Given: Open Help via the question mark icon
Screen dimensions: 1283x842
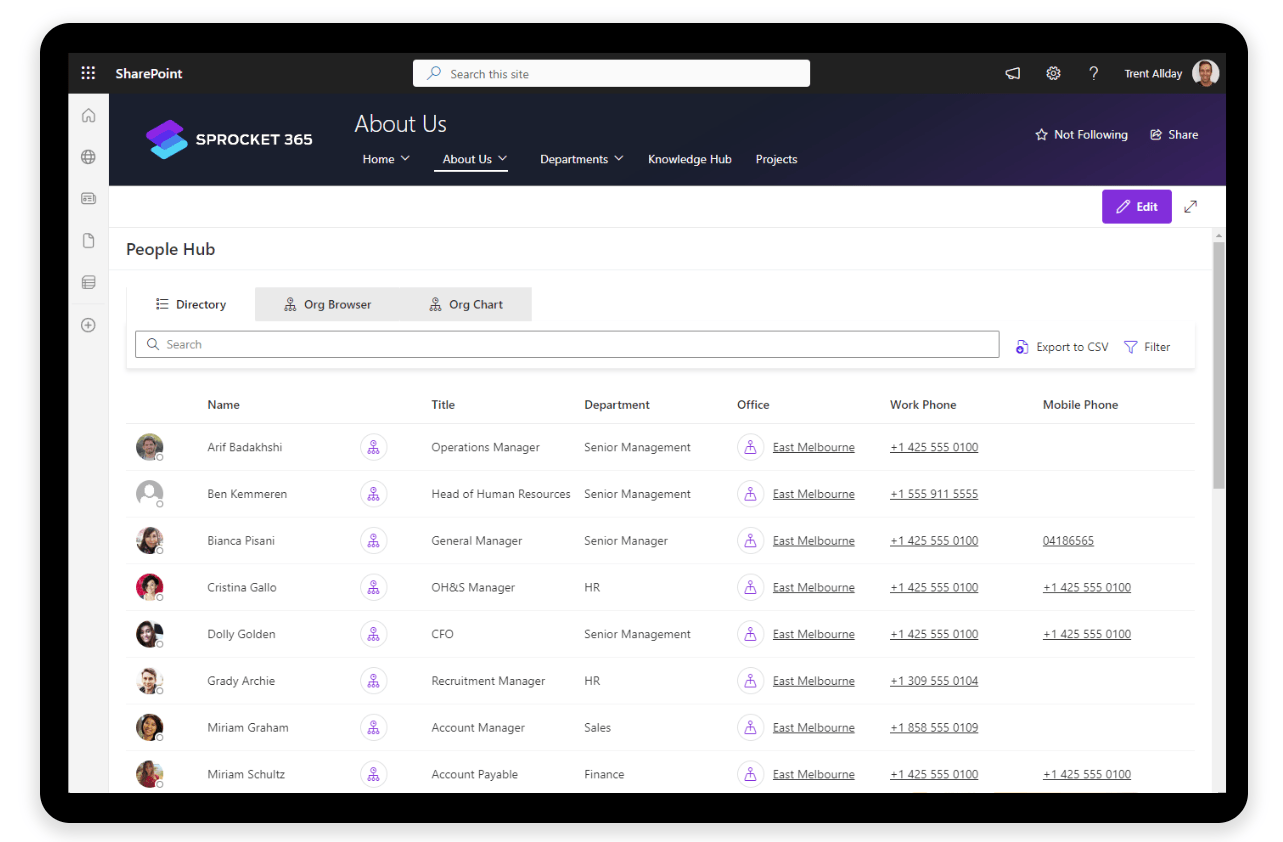Looking at the screenshot, I should pos(1093,73).
